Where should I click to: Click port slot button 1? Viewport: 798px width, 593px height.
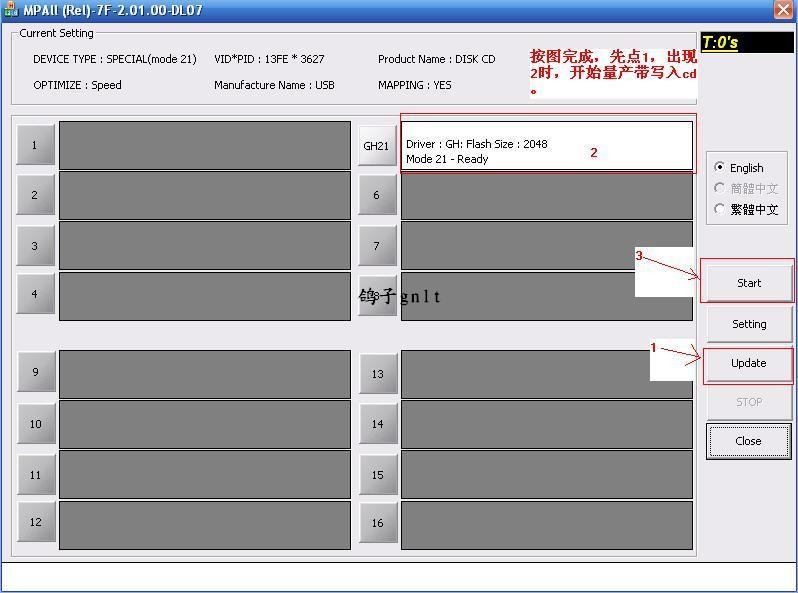click(35, 145)
